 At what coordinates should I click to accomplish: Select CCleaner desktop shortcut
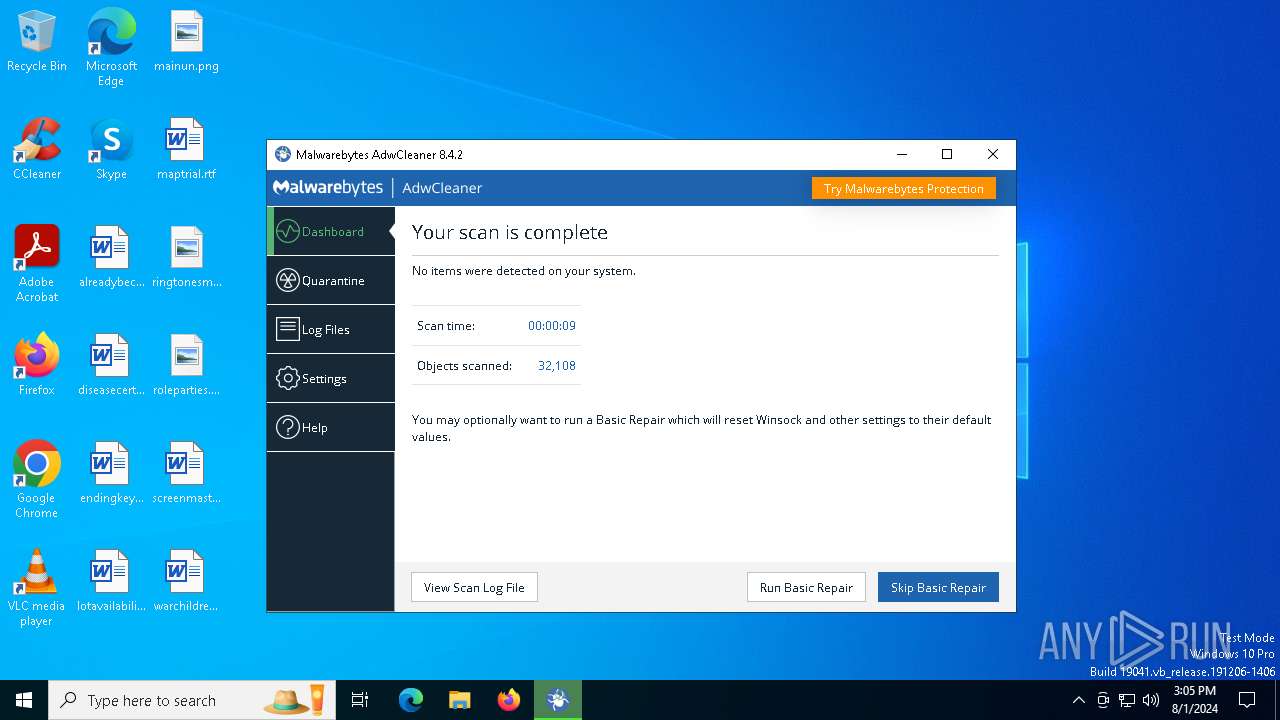pos(37,149)
